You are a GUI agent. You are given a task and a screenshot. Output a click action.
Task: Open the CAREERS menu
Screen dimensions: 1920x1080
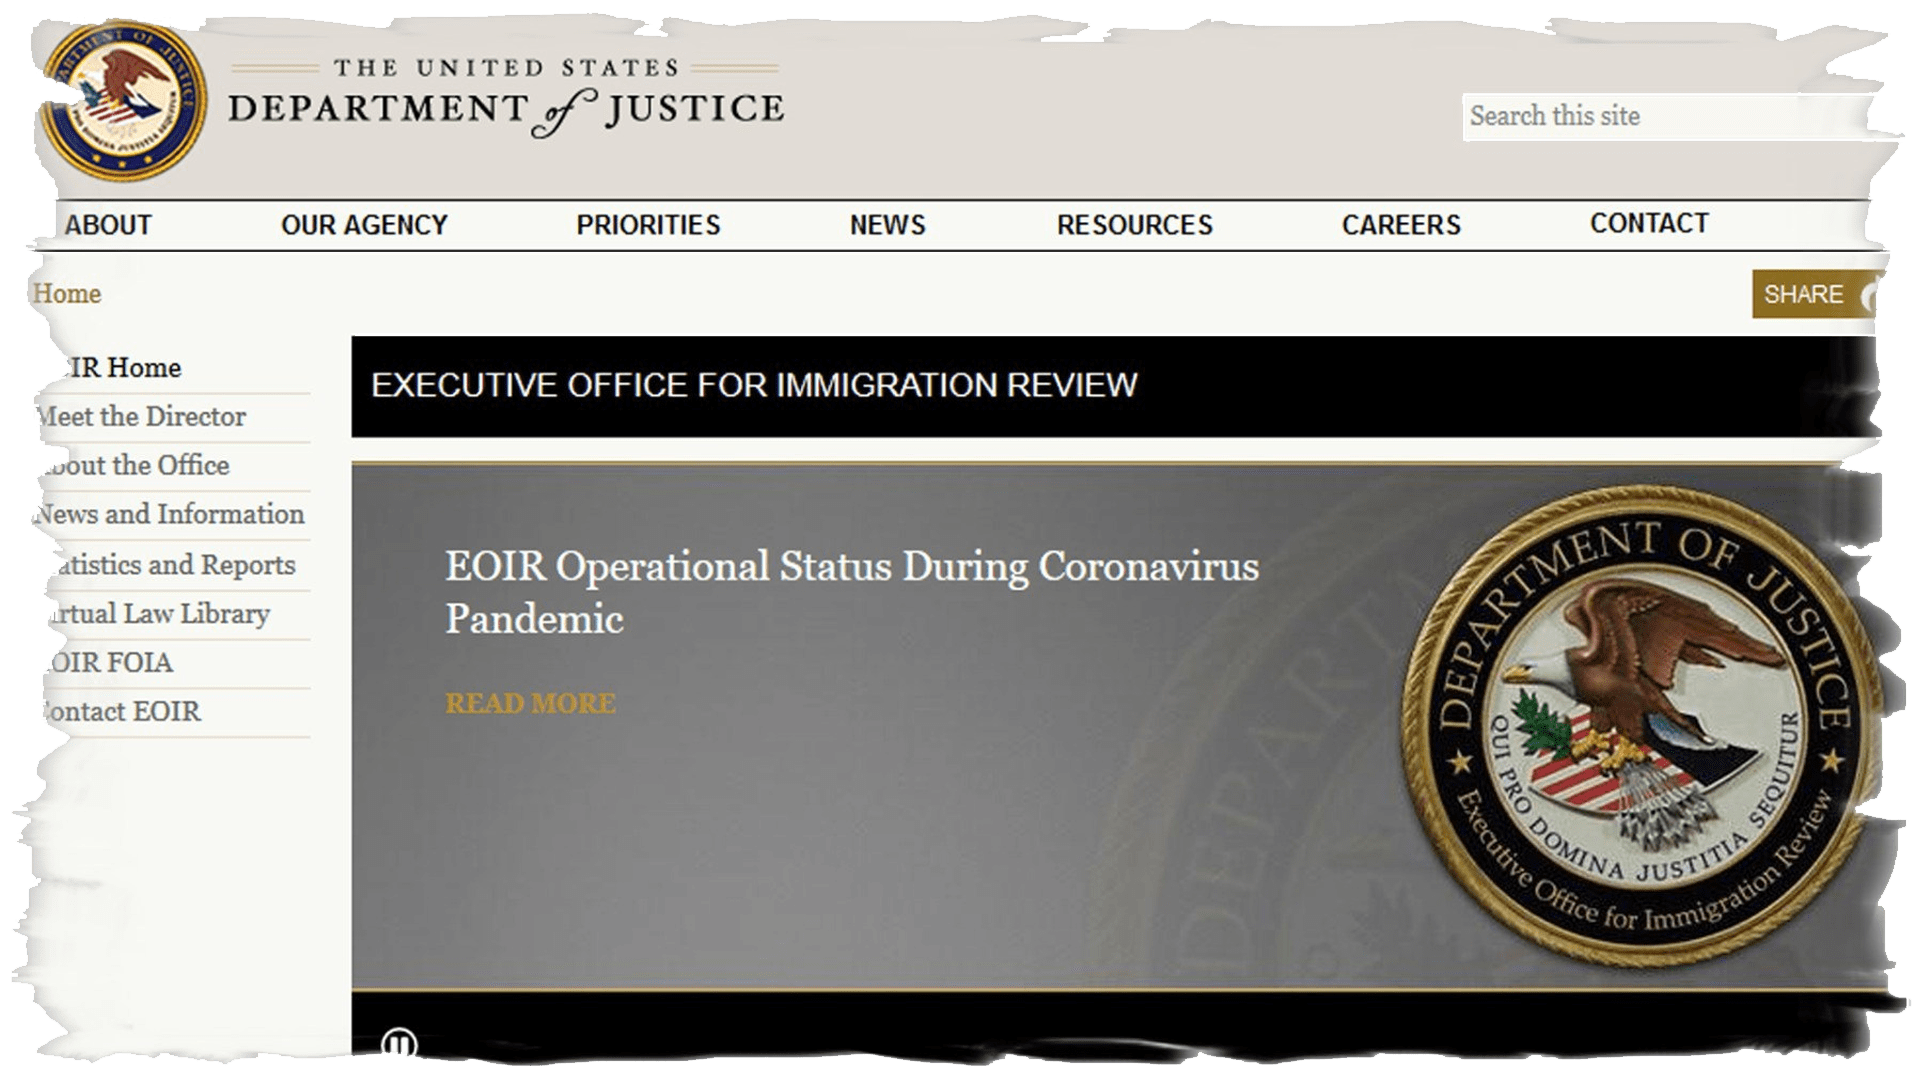tap(1400, 225)
